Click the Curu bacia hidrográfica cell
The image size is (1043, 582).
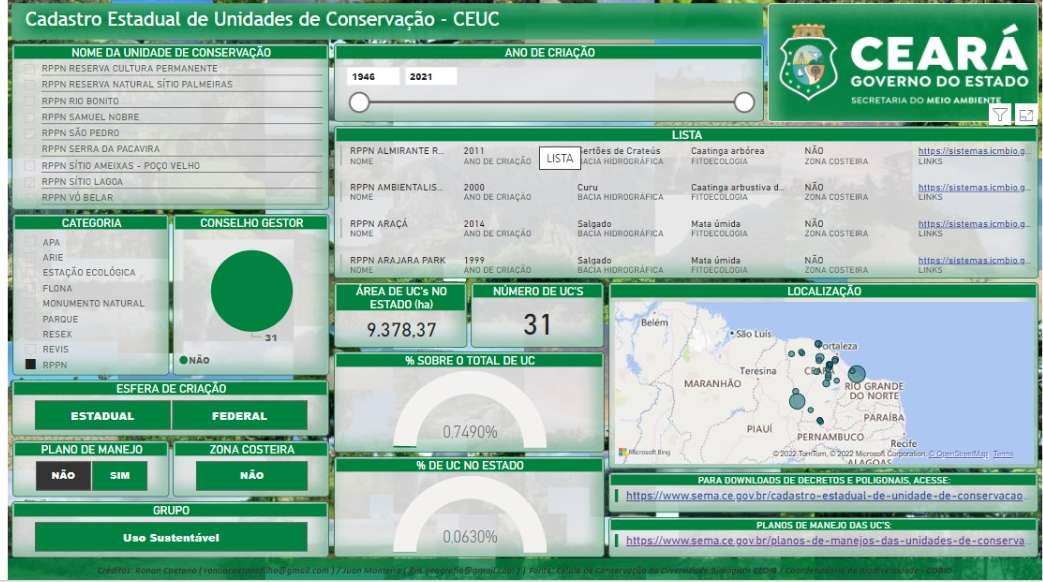pyautogui.click(x=587, y=188)
